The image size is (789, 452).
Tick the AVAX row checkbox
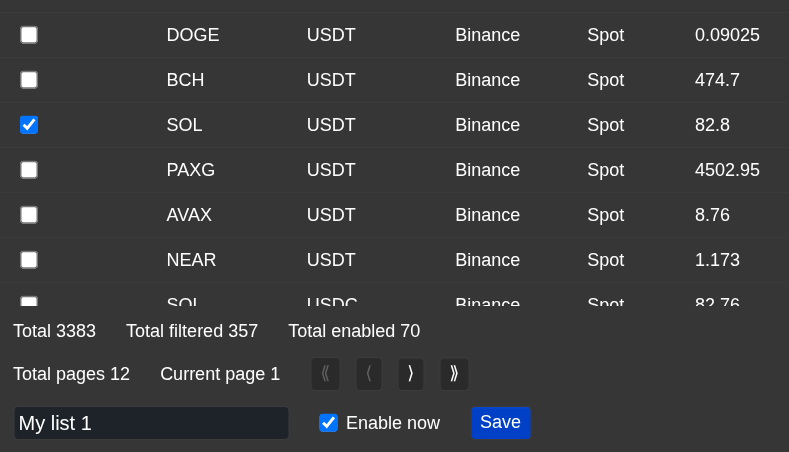pyautogui.click(x=29, y=215)
